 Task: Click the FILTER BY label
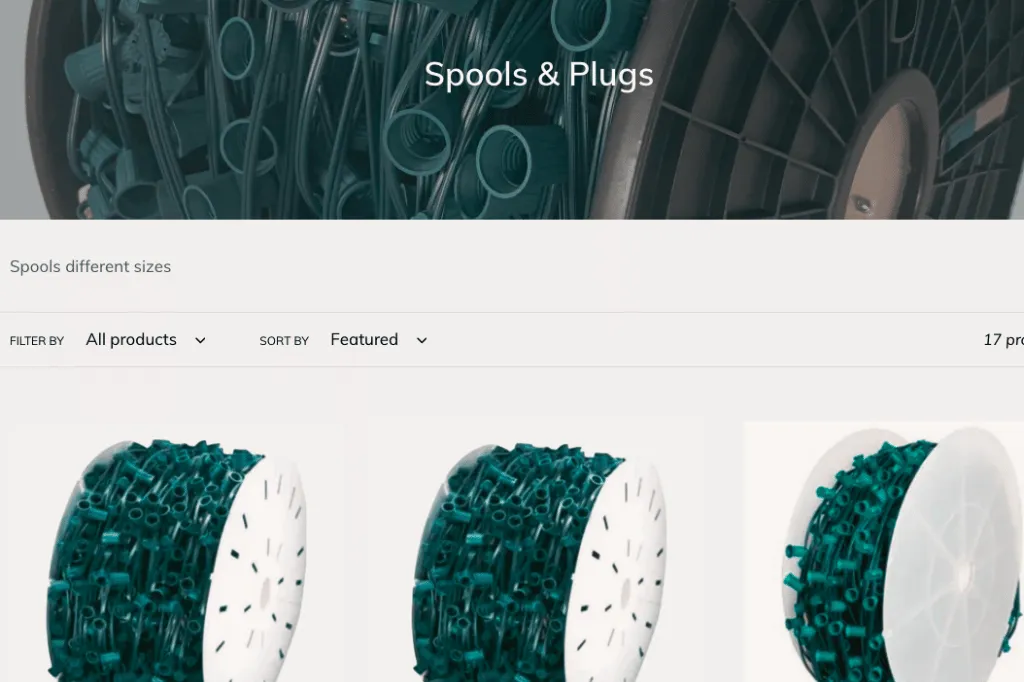pos(37,341)
